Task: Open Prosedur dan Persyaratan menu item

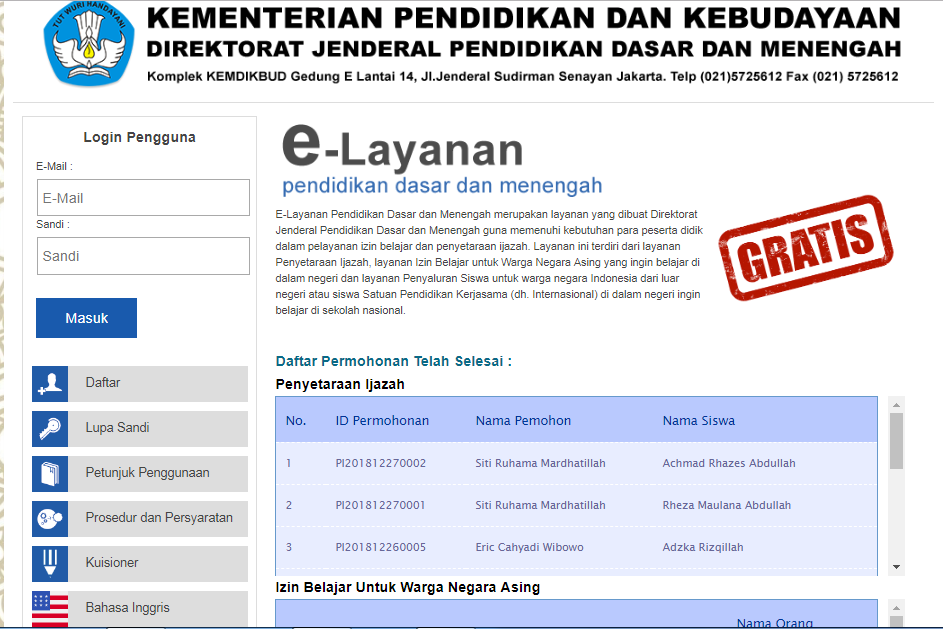Action: [140, 519]
